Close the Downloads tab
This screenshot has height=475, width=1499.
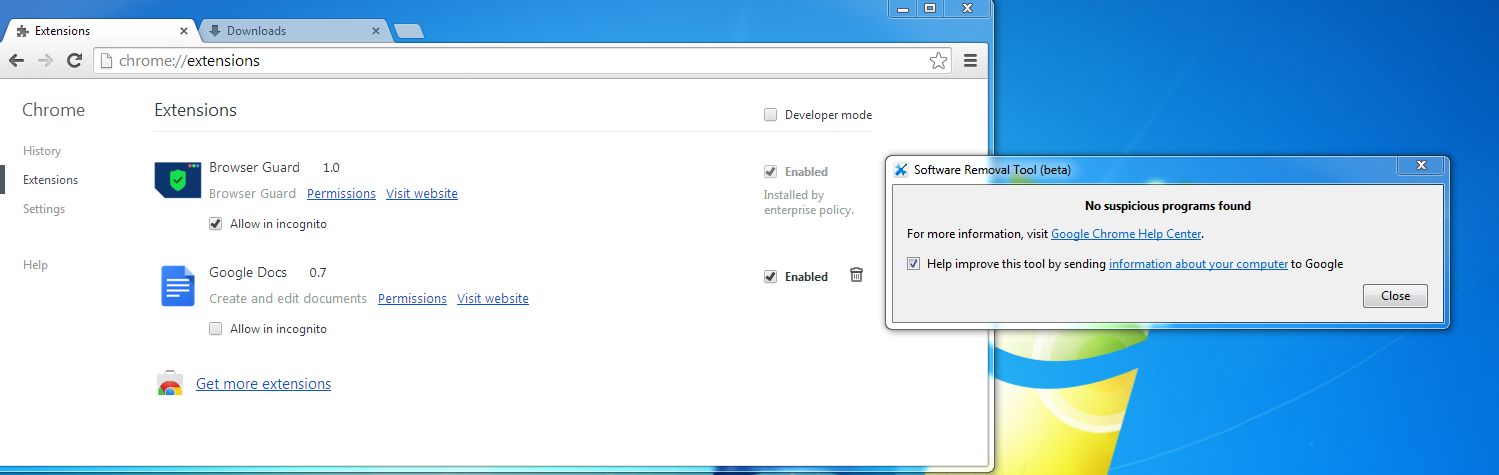pyautogui.click(x=376, y=31)
